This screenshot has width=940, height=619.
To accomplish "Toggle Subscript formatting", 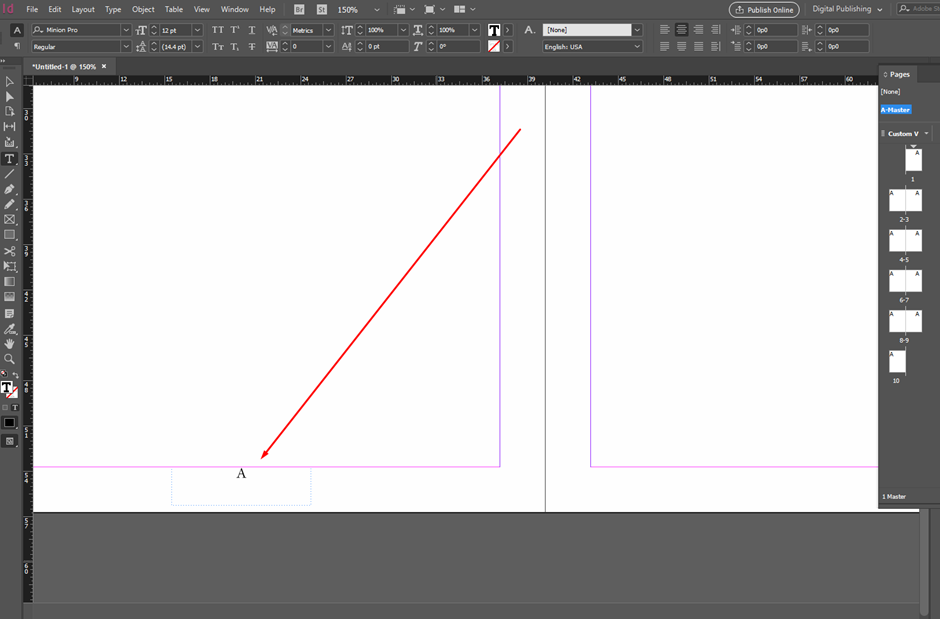I will tap(235, 46).
